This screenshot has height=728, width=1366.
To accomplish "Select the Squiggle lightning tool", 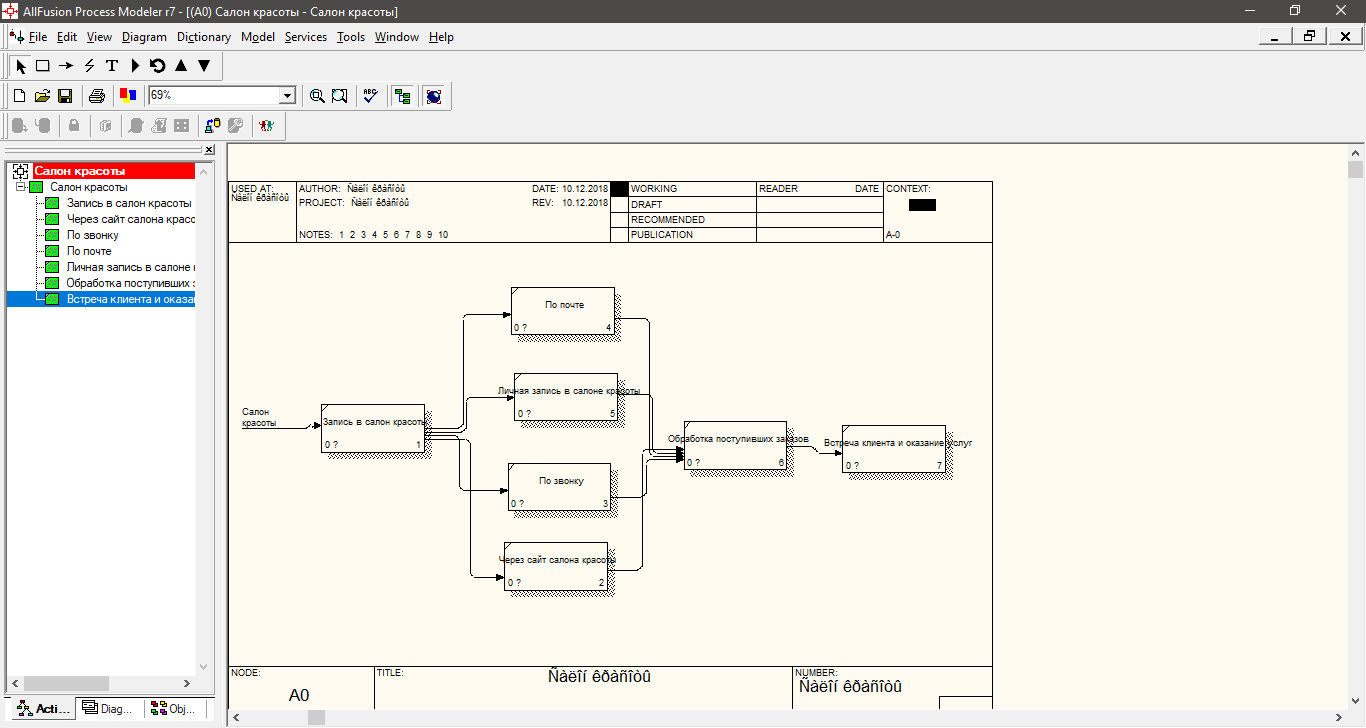I will pos(89,66).
